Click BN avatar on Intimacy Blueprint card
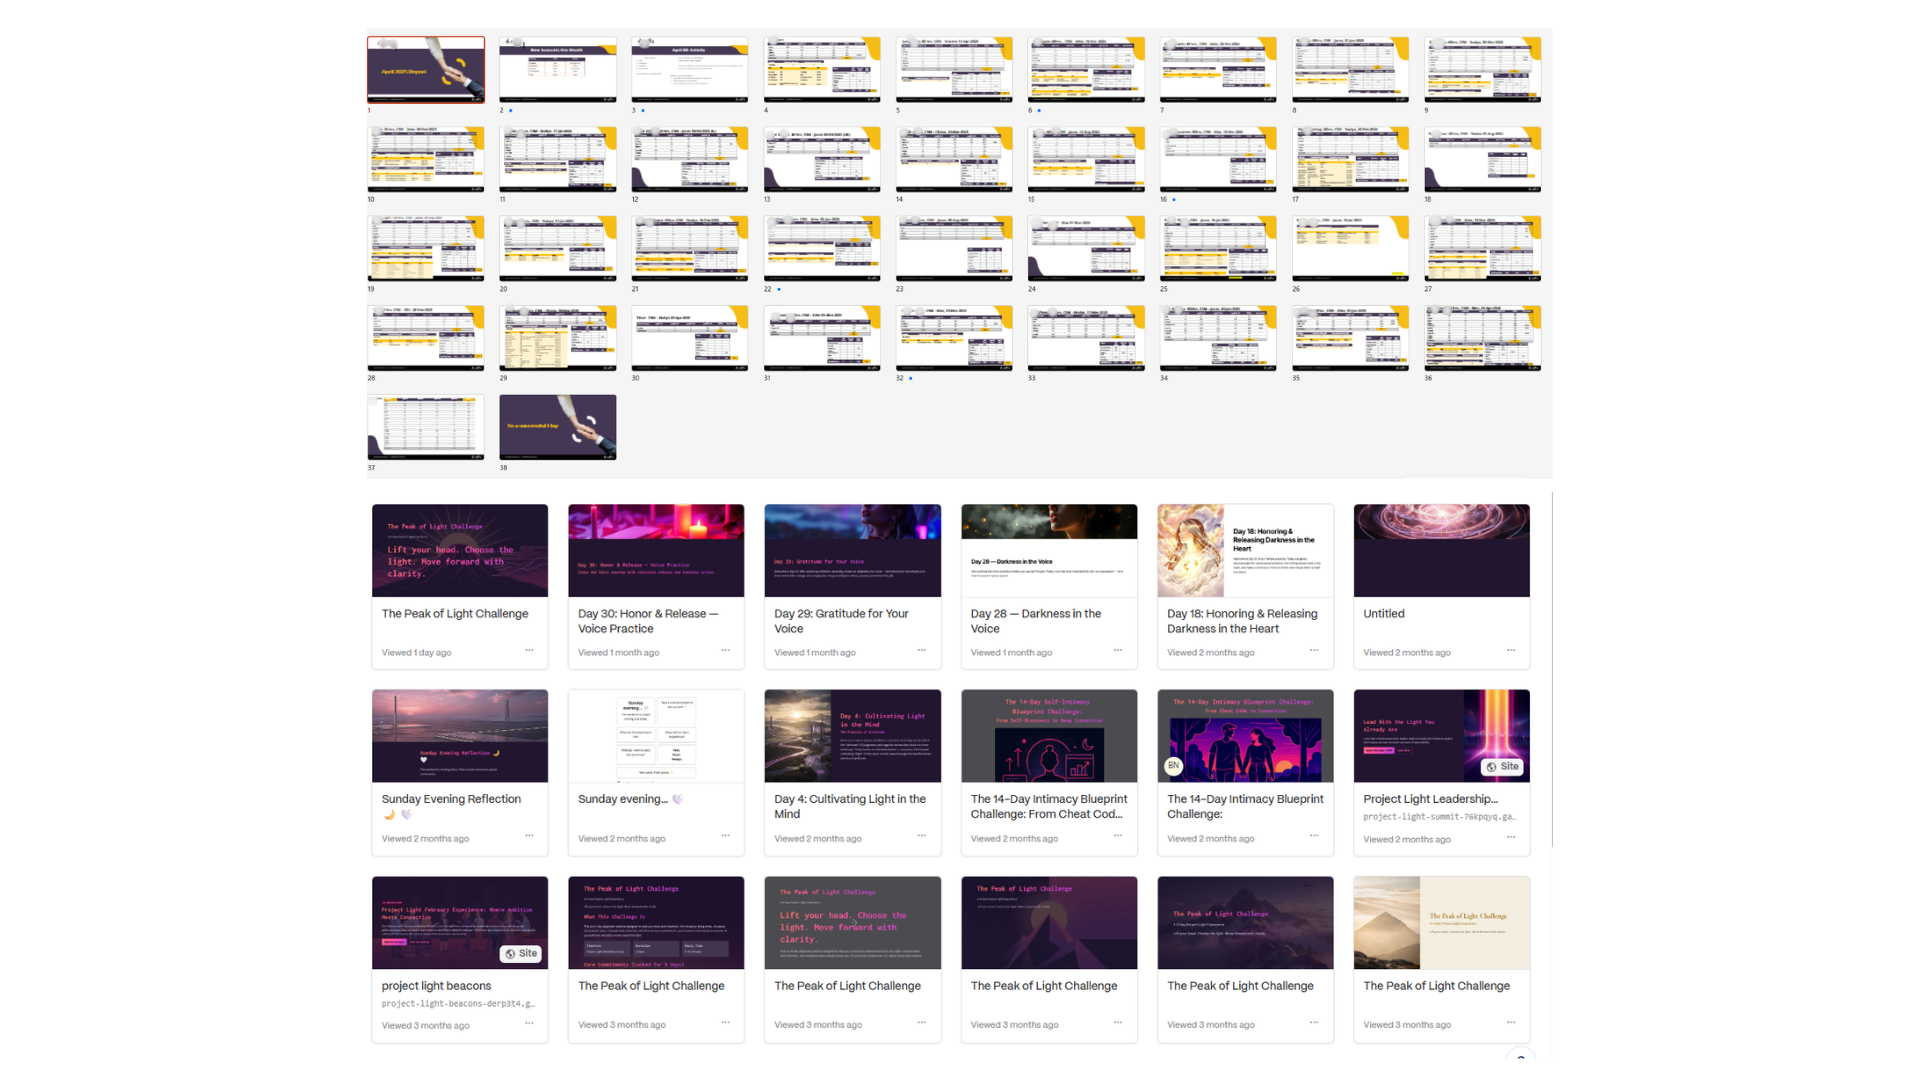This screenshot has width=1920, height=1080. [1173, 766]
